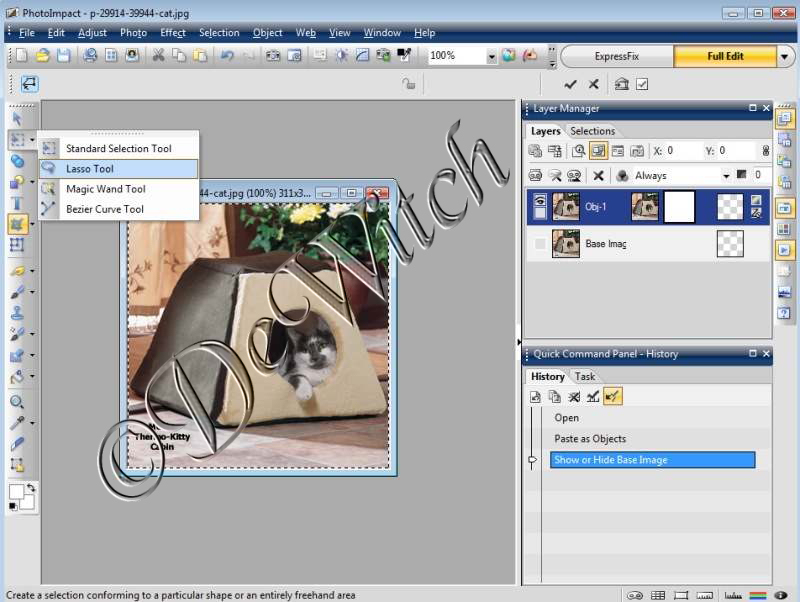
Task: Switch to the Selections tab
Action: pyautogui.click(x=592, y=131)
